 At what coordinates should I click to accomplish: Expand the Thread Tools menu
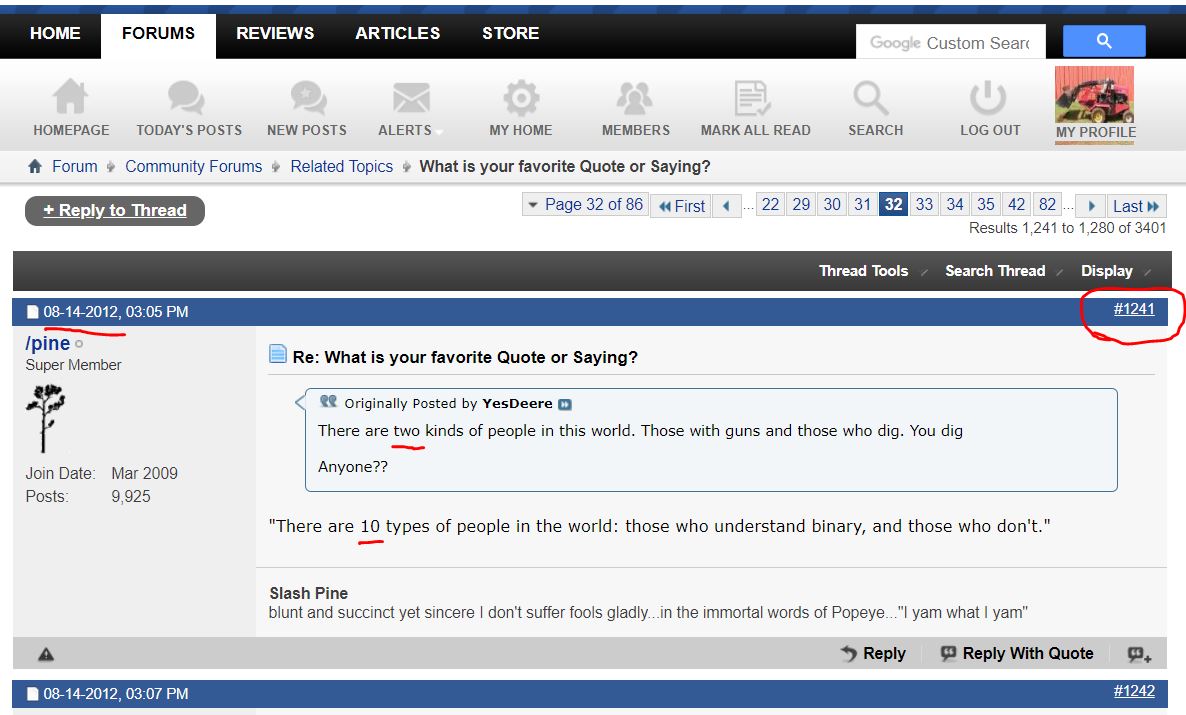pos(864,271)
